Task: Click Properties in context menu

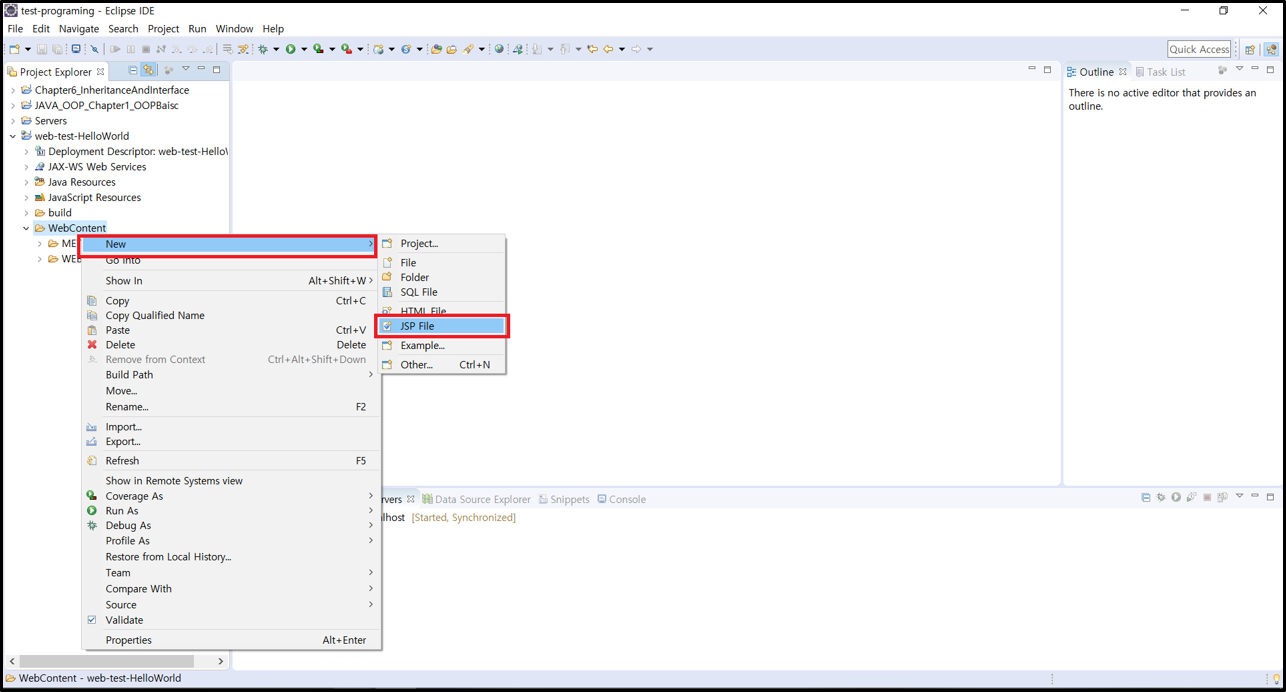Action: 230,640
